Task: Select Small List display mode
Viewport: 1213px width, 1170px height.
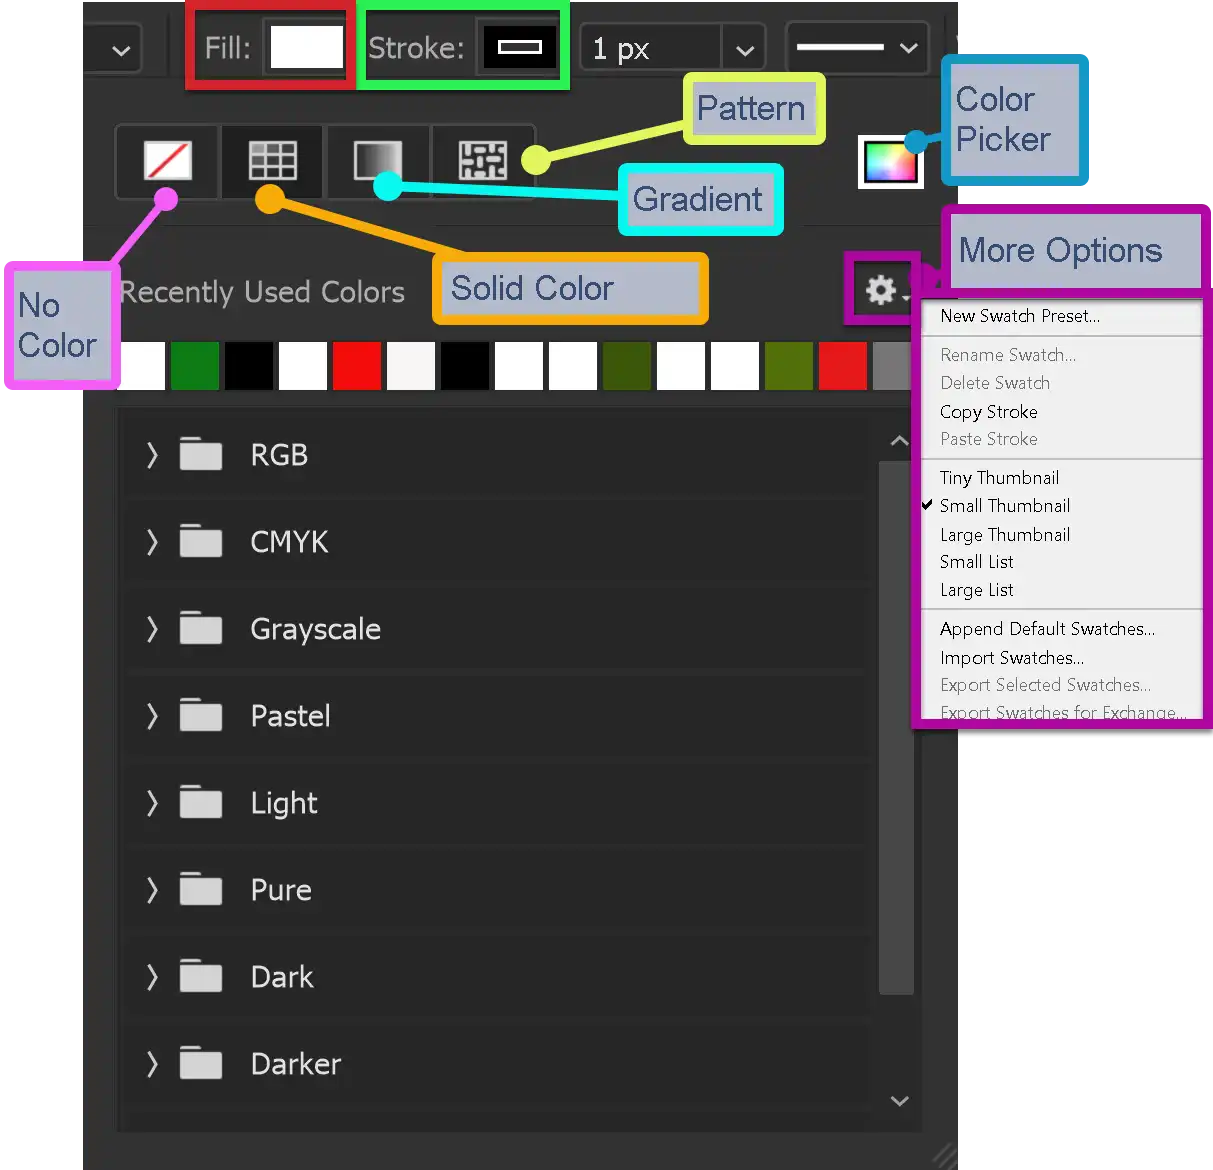Action: click(x=975, y=562)
